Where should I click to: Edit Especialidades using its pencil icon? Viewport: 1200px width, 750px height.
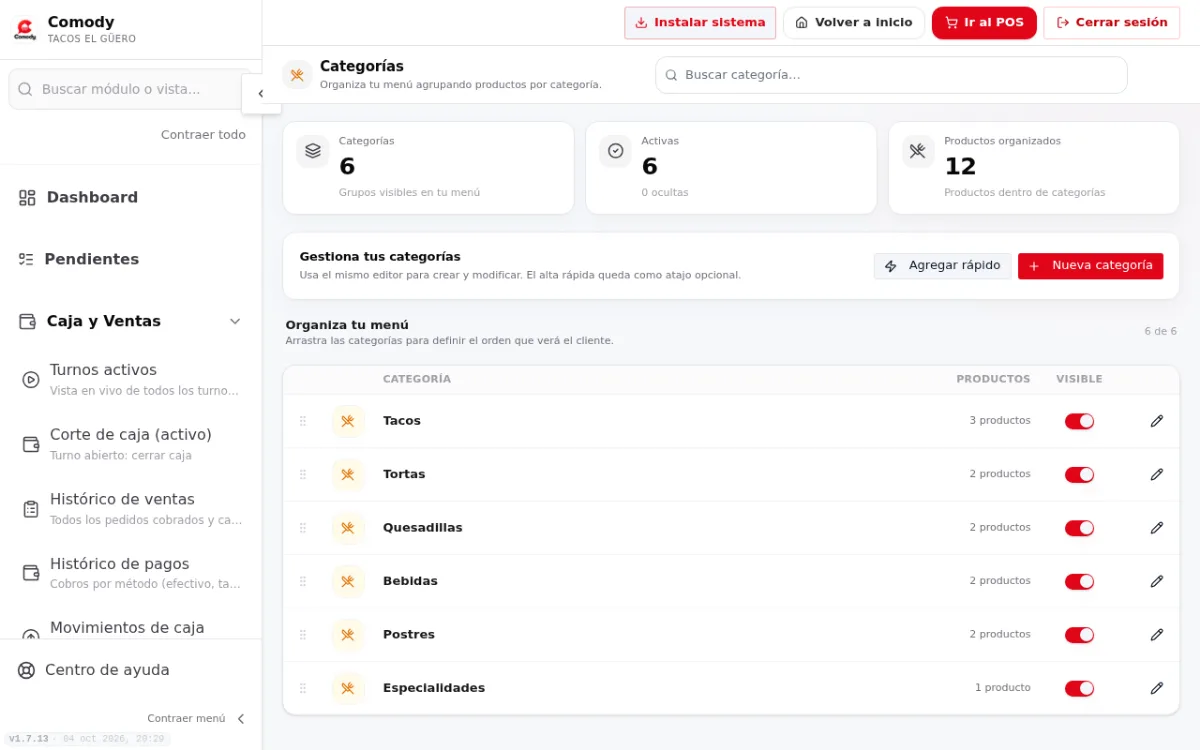tap(1157, 688)
